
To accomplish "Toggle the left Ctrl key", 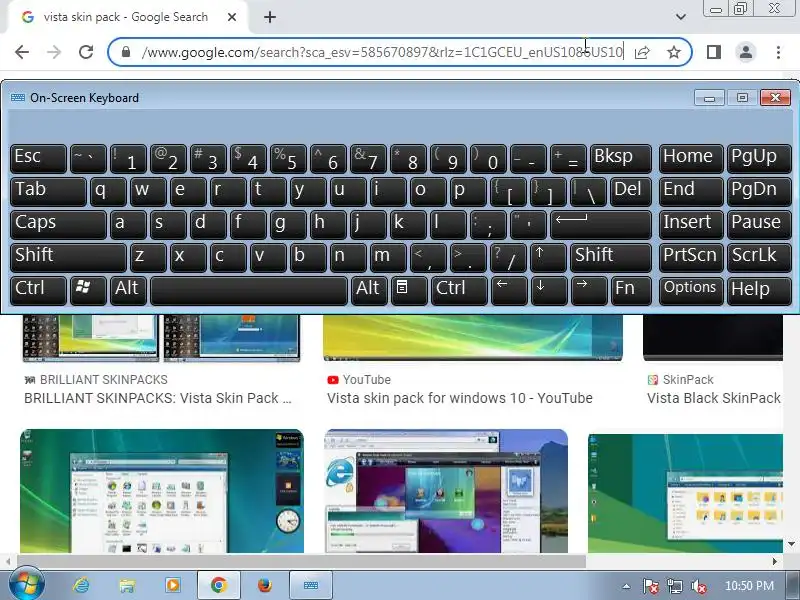I will 38,290.
